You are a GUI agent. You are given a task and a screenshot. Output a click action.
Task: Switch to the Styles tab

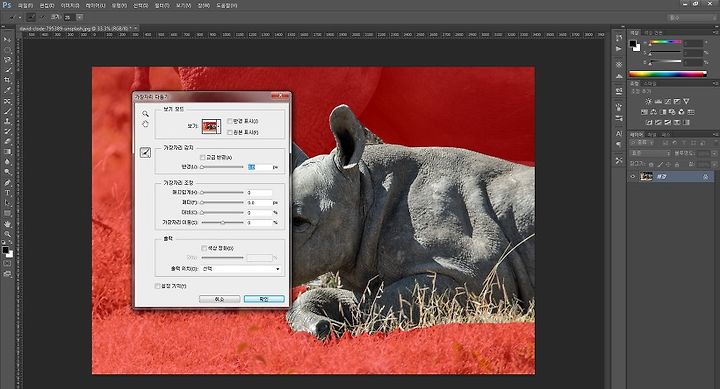tap(650, 84)
